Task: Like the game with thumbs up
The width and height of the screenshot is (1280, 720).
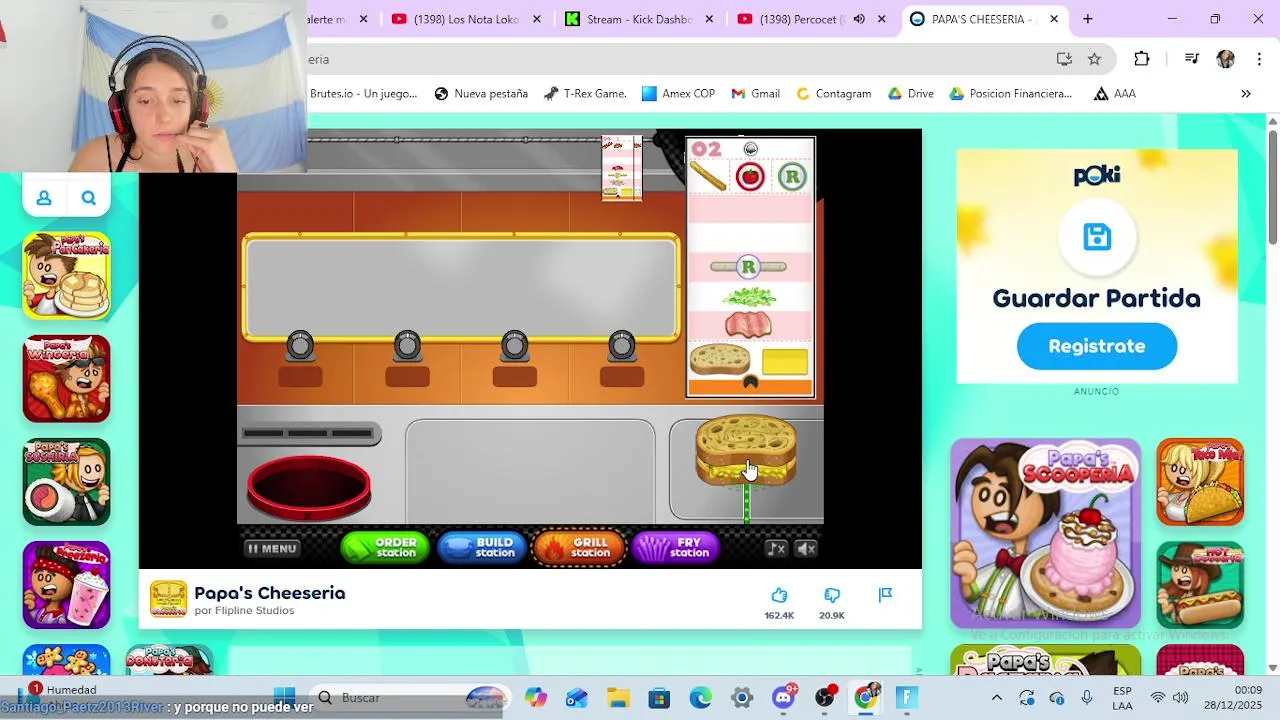Action: (779, 595)
